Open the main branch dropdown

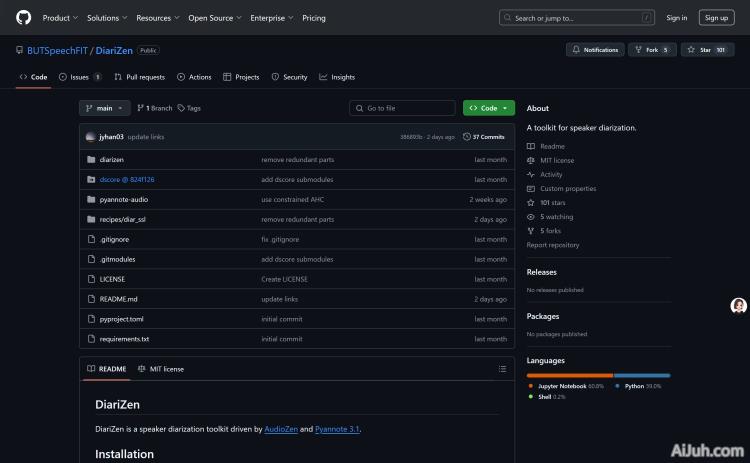pos(105,108)
